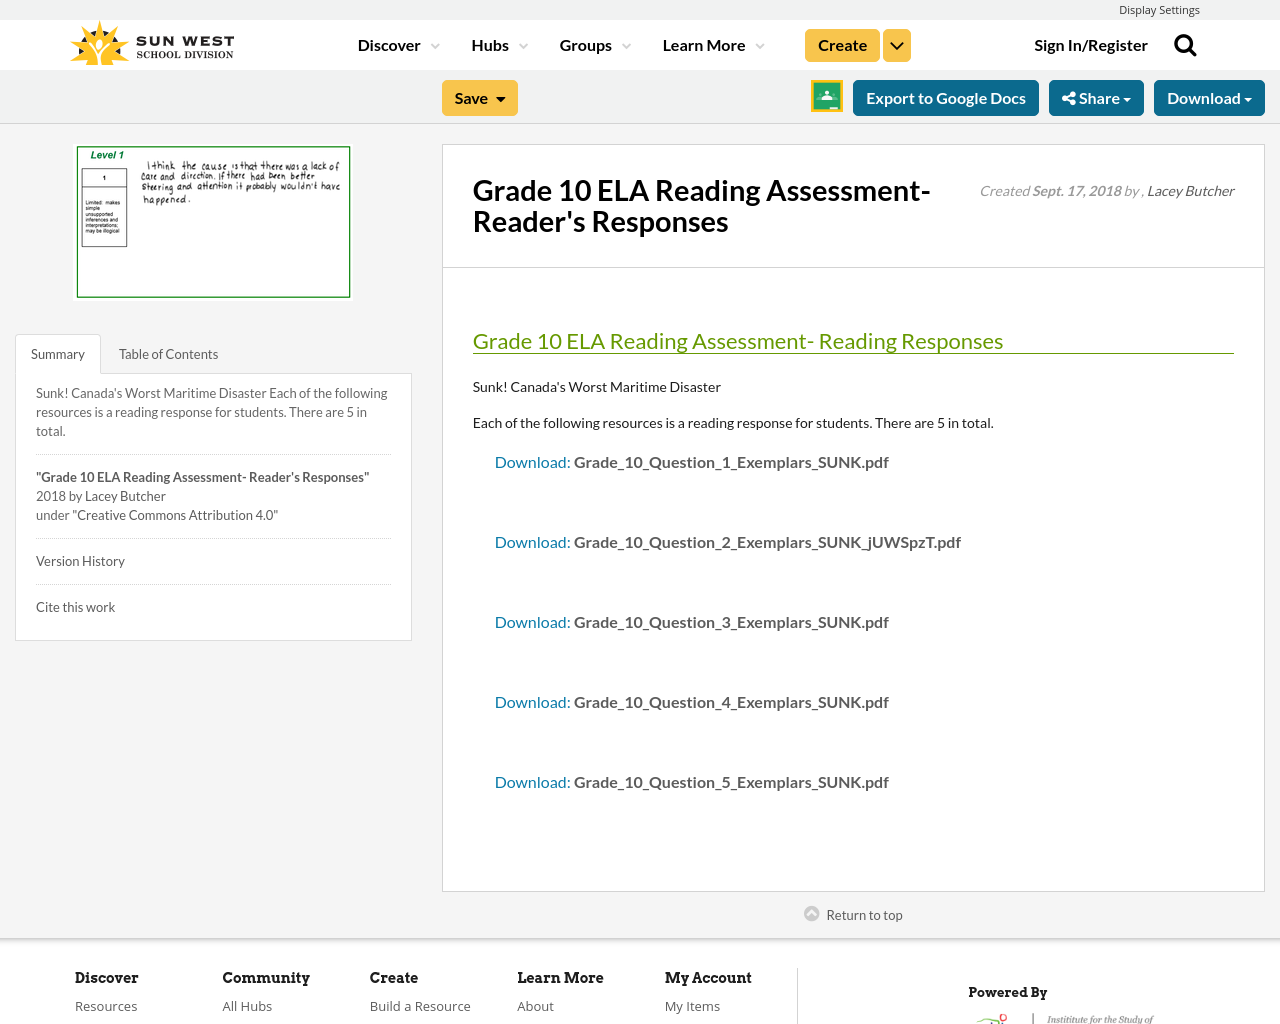Click the Sun West School Division logo
This screenshot has width=1280, height=1024.
coord(150,42)
